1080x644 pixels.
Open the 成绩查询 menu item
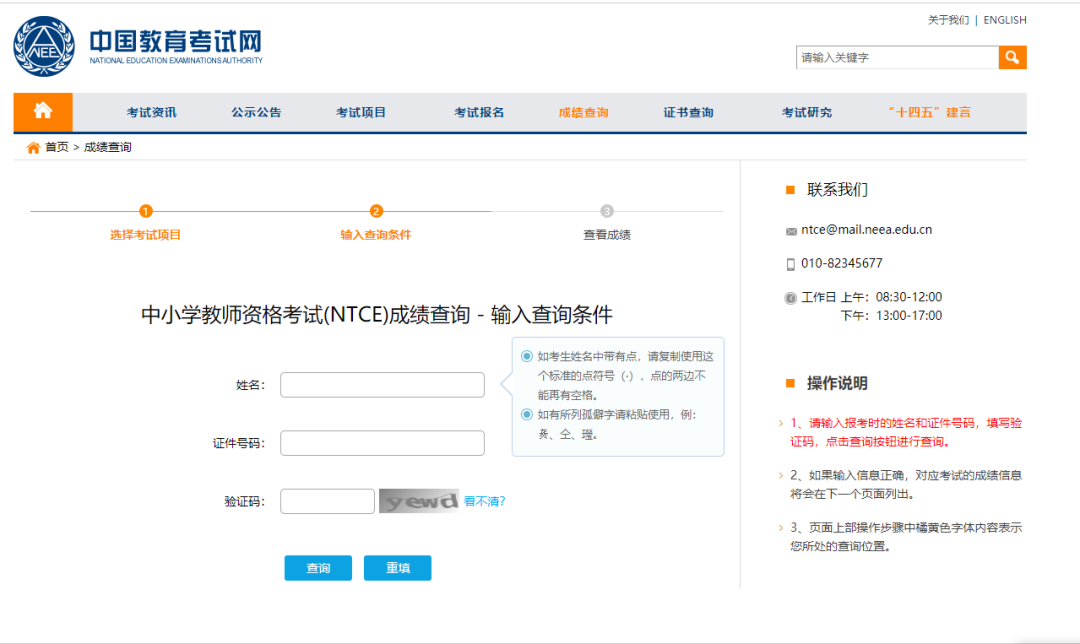coord(581,112)
